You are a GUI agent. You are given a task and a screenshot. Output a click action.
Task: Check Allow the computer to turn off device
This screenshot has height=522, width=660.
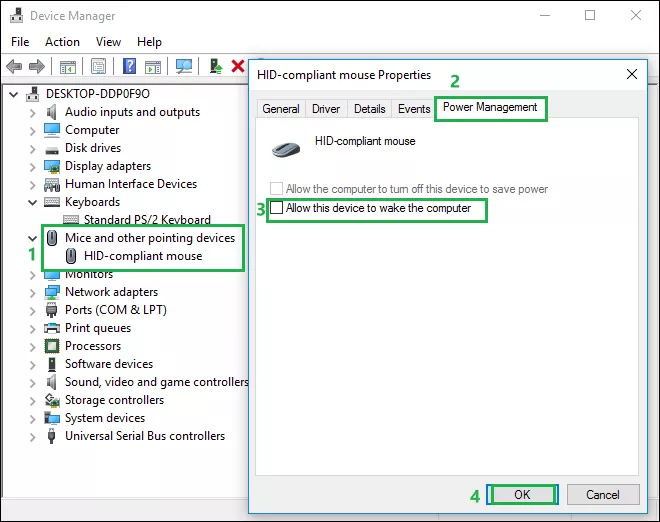click(276, 188)
